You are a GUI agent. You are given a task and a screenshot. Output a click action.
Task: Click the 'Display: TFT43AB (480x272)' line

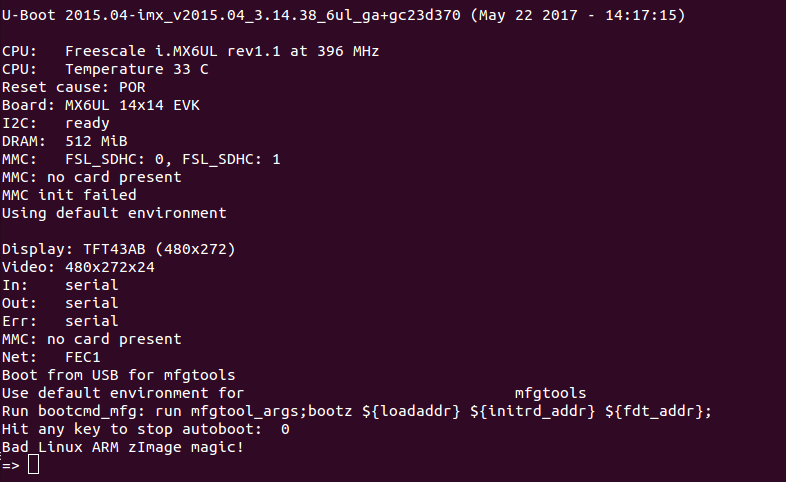(x=119, y=249)
